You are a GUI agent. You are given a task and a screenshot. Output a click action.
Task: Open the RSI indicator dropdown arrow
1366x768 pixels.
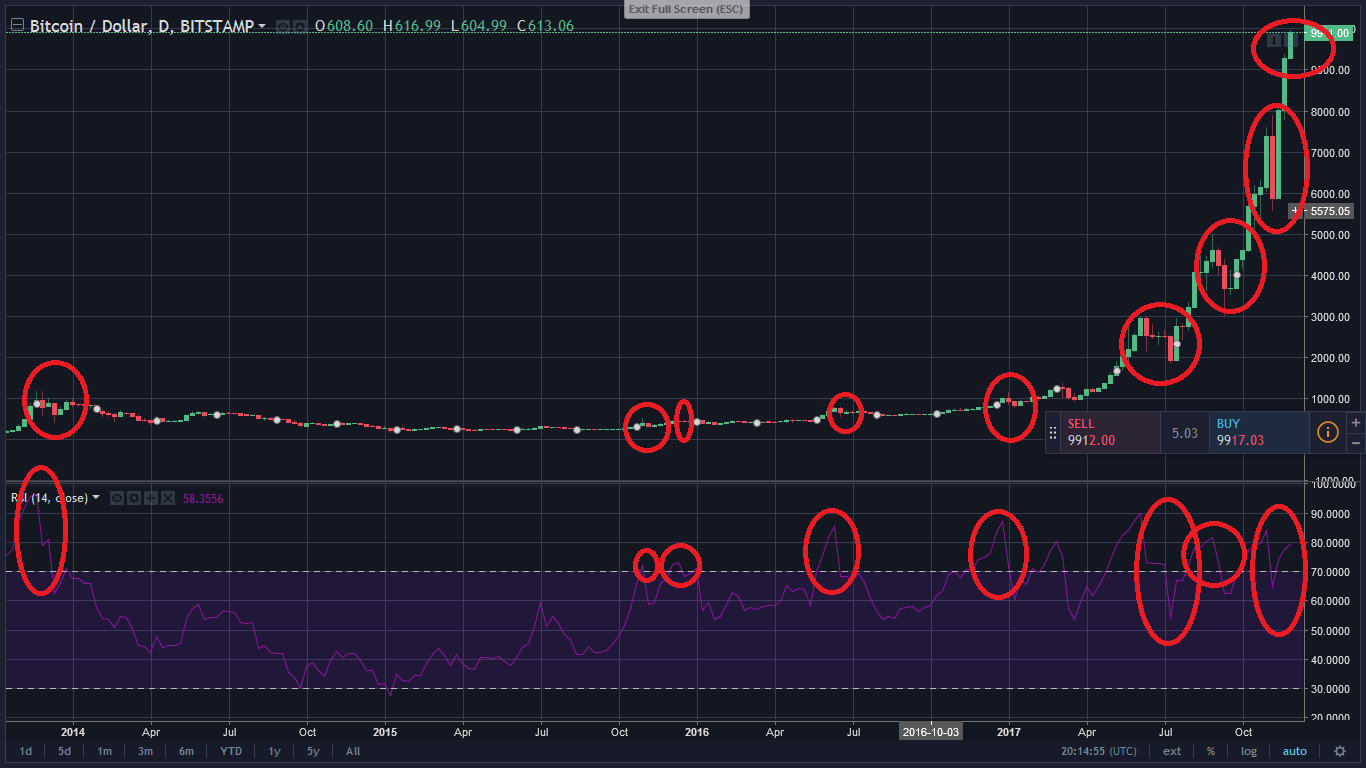click(x=97, y=497)
